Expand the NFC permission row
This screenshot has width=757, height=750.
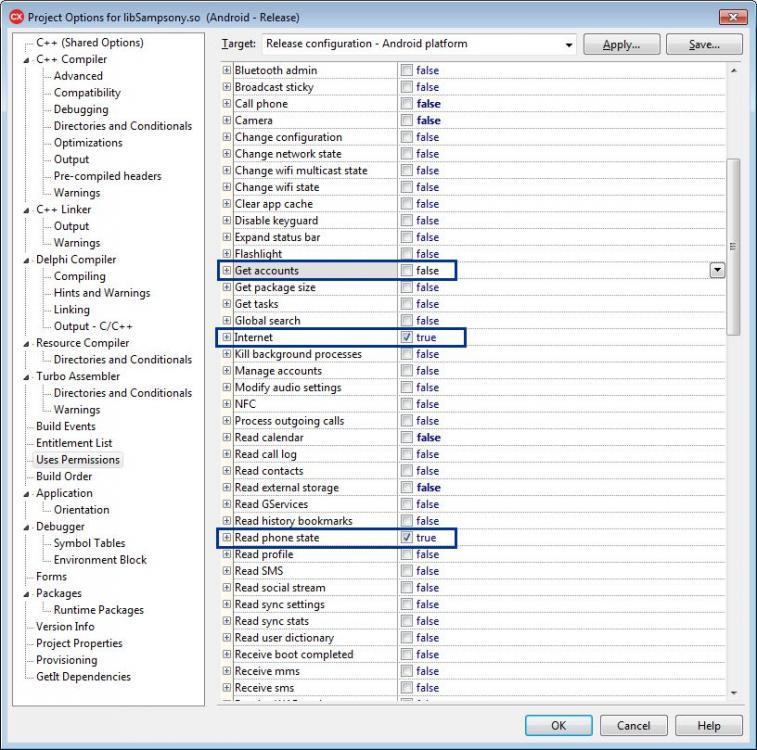point(226,403)
